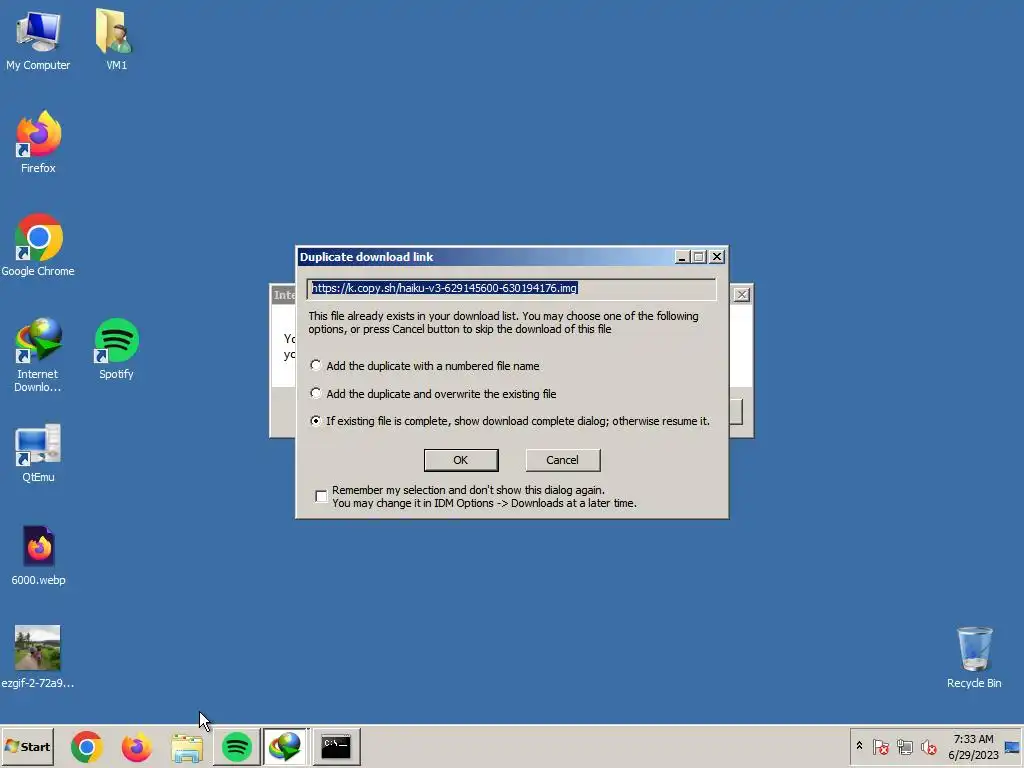Close the background Internet Download Manager dialog
Viewport: 1024px width, 768px height.
[742, 295]
